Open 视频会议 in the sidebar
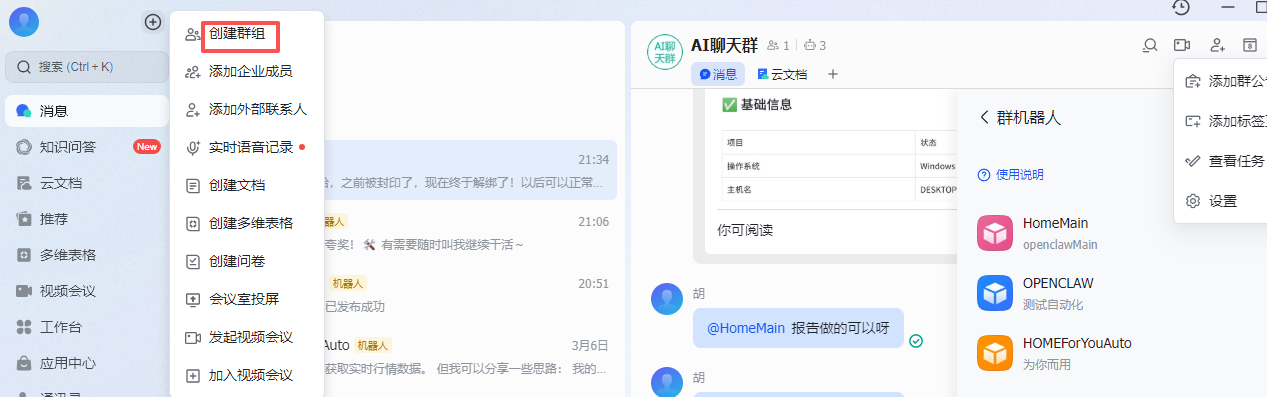This screenshot has height=397, width=1267. pyautogui.click(x=87, y=291)
